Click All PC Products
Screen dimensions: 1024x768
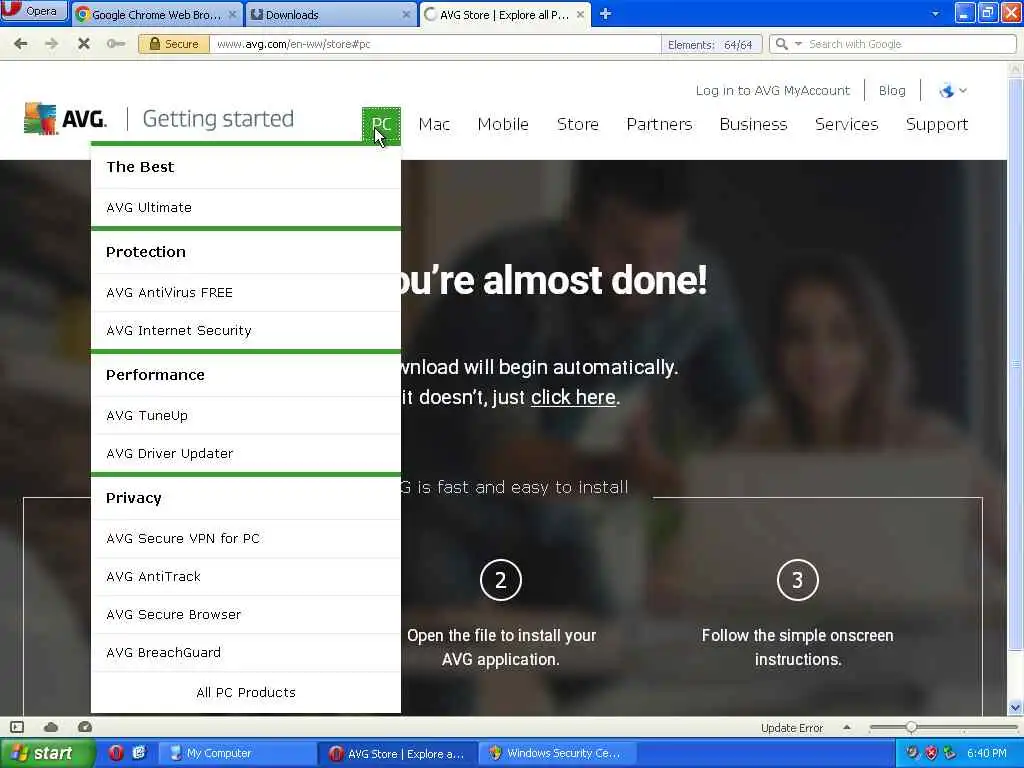246,692
